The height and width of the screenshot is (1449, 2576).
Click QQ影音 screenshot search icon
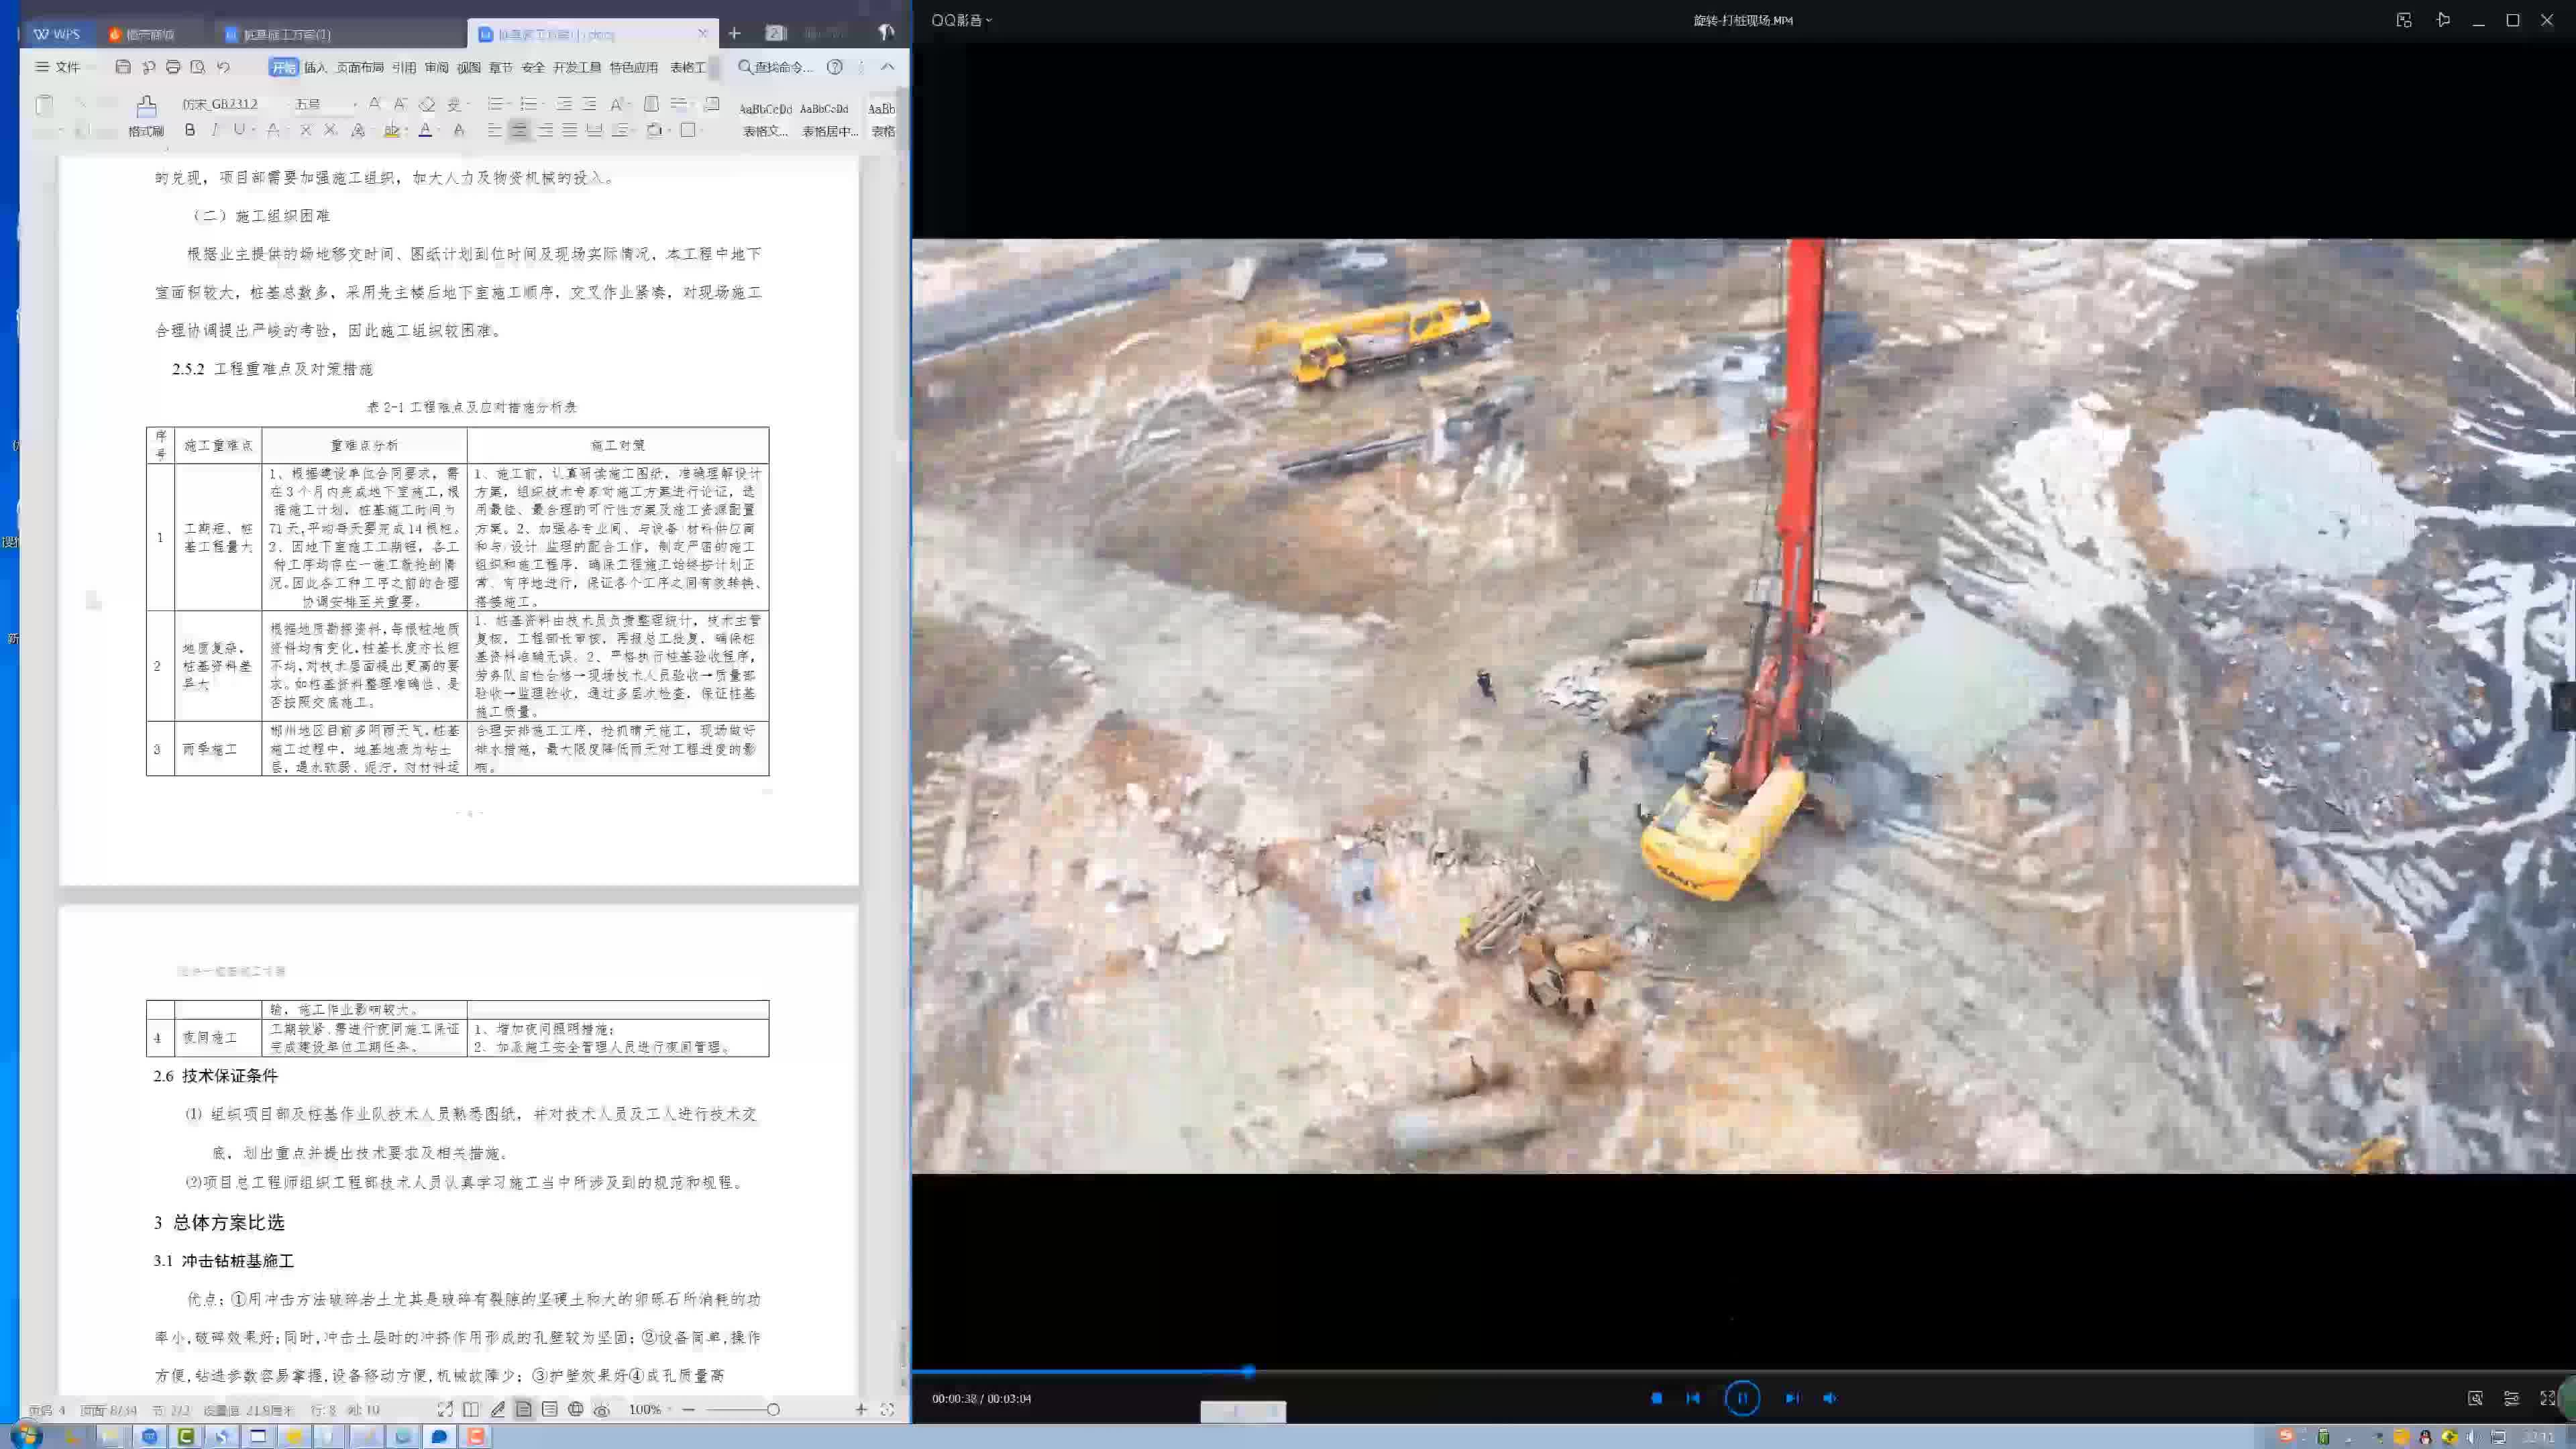(2475, 1398)
